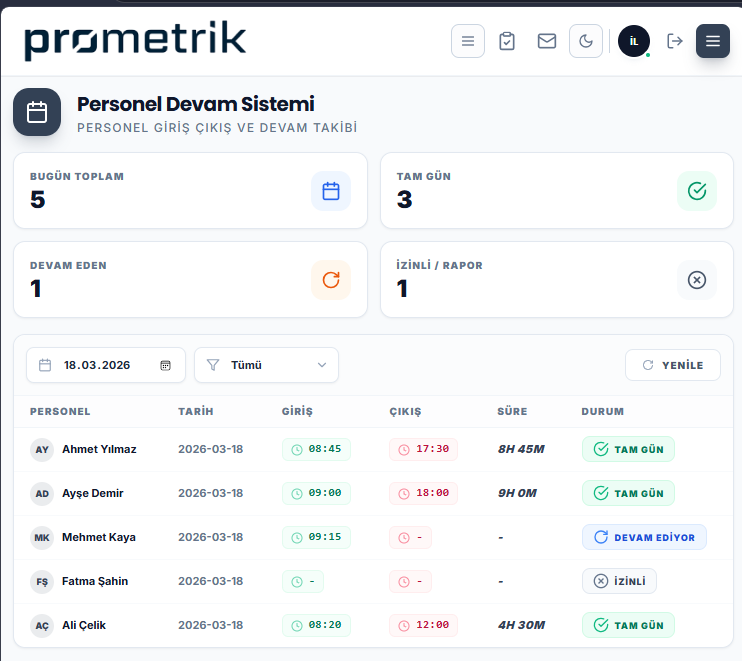Click the İzinli / Rapor X icon
This screenshot has height=661, width=742.
[x=697, y=280]
